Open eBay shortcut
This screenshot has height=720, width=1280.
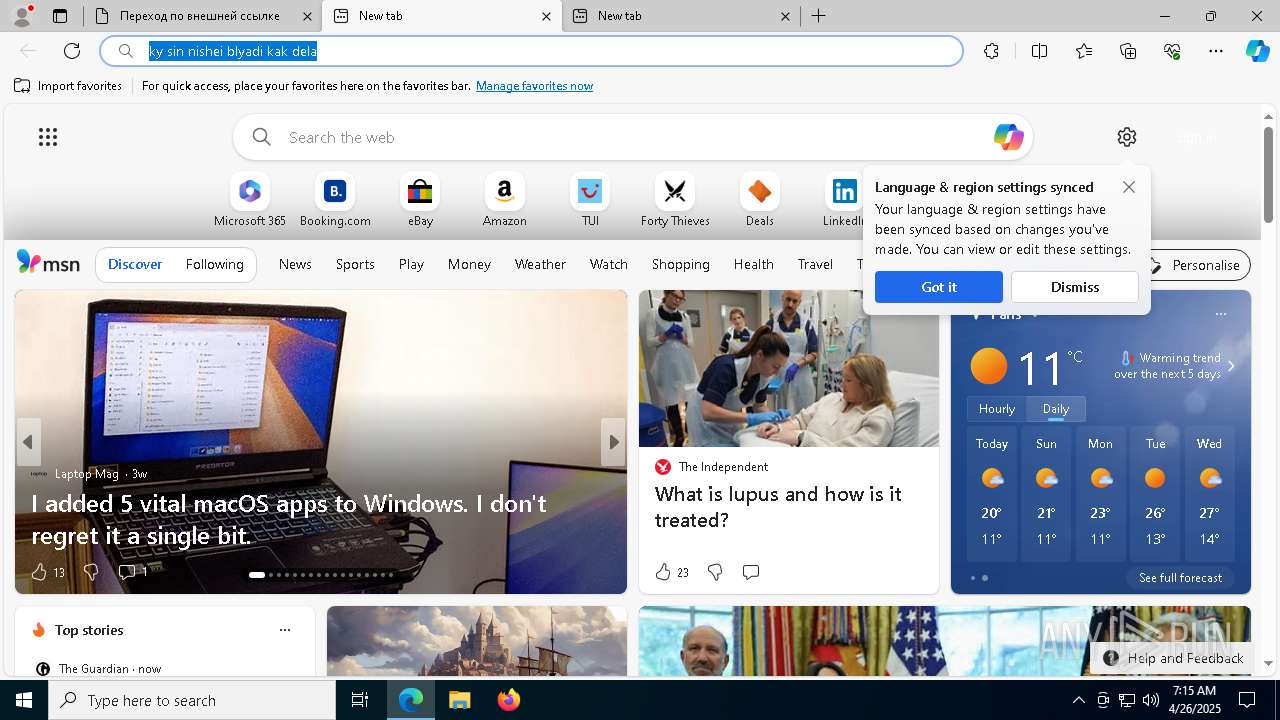click(420, 200)
